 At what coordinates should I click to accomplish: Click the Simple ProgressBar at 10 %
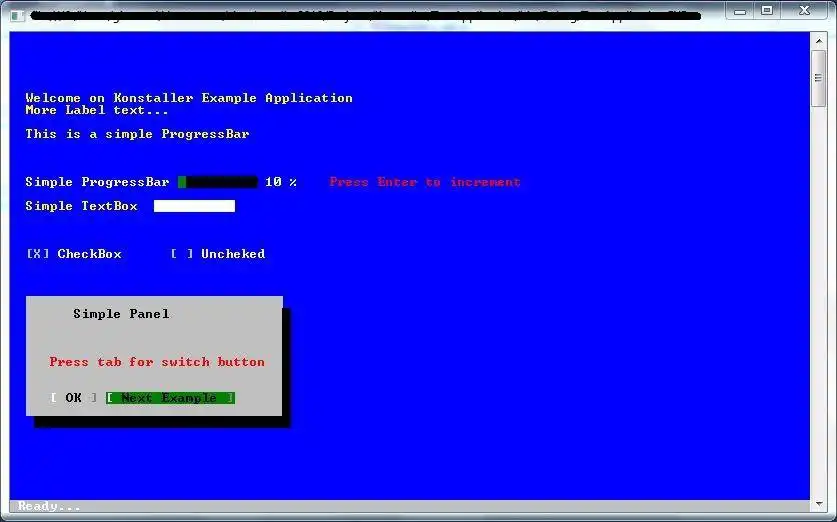click(x=218, y=182)
